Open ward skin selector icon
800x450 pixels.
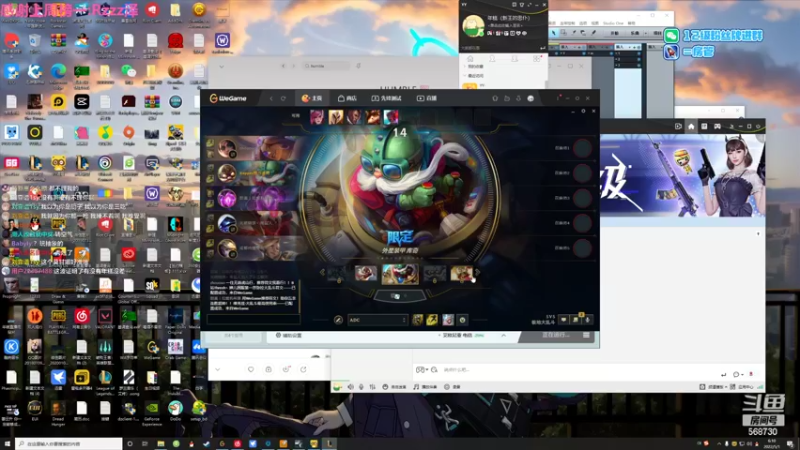[x=447, y=320]
